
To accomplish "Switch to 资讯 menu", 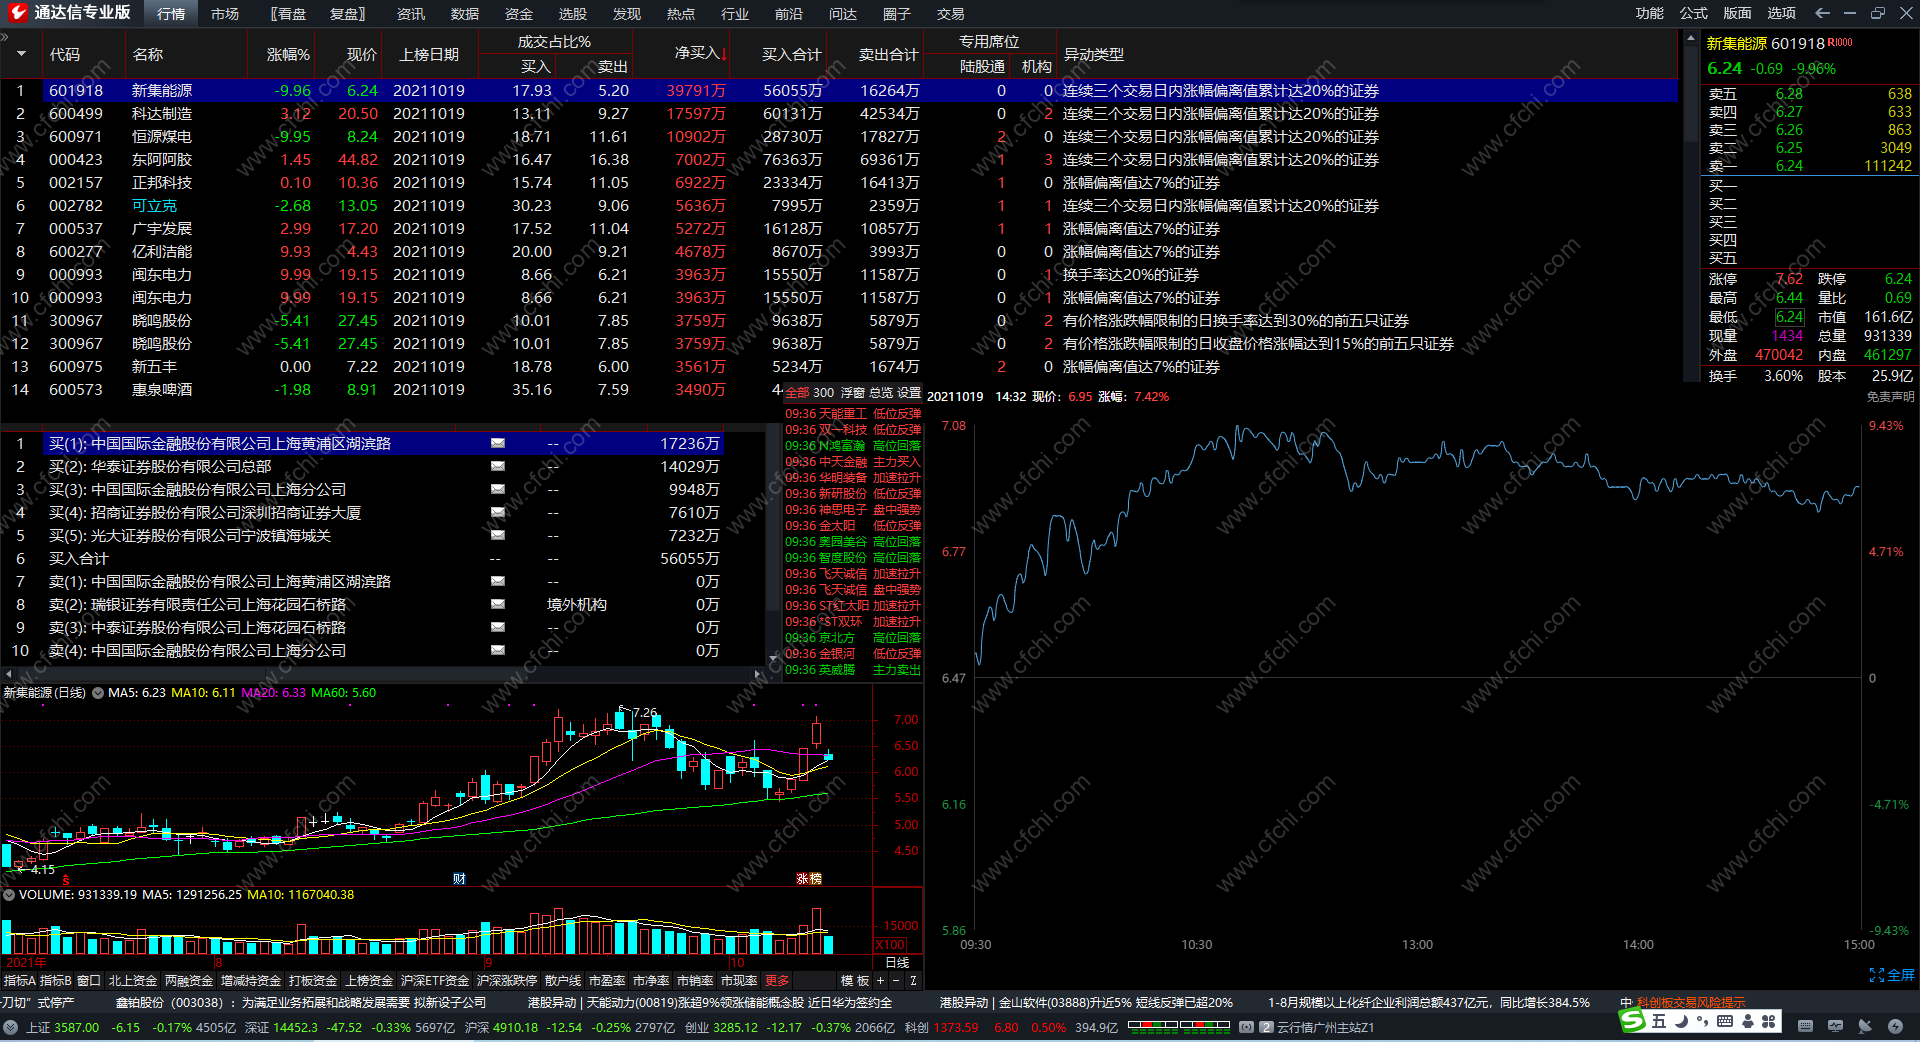I will click(411, 13).
